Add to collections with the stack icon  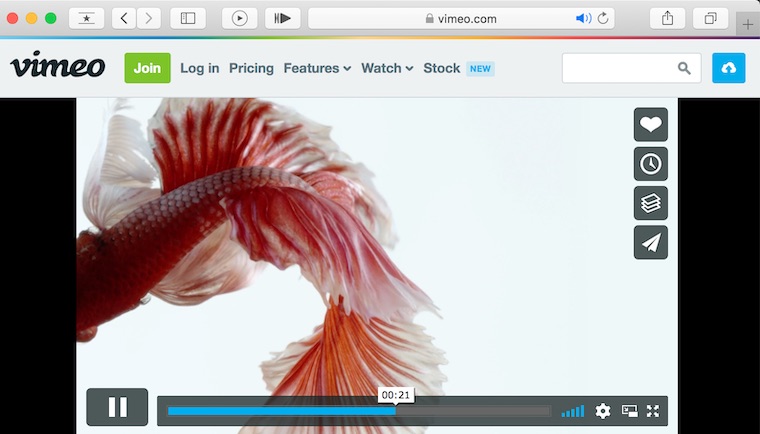click(x=650, y=203)
